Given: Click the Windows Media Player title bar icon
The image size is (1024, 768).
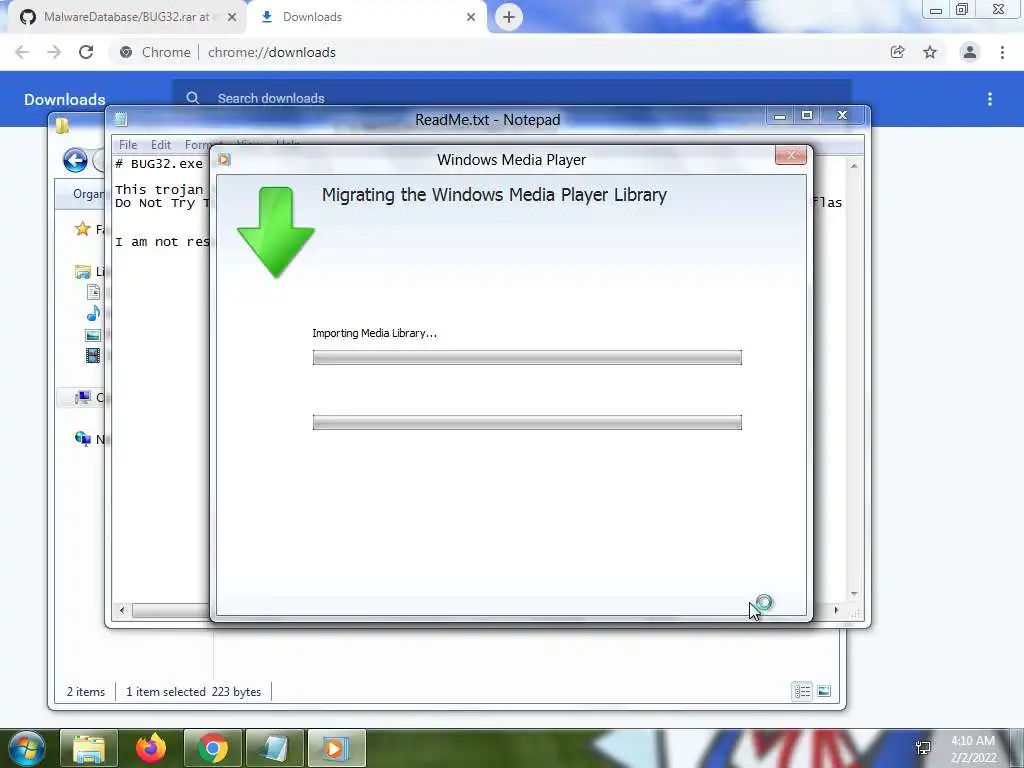Looking at the screenshot, I should click(224, 159).
